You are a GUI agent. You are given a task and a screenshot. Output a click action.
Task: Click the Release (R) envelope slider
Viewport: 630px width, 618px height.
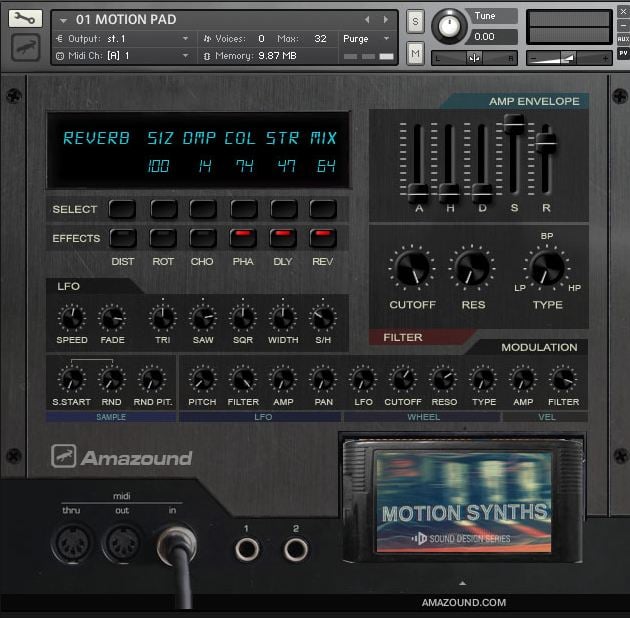coord(546,142)
